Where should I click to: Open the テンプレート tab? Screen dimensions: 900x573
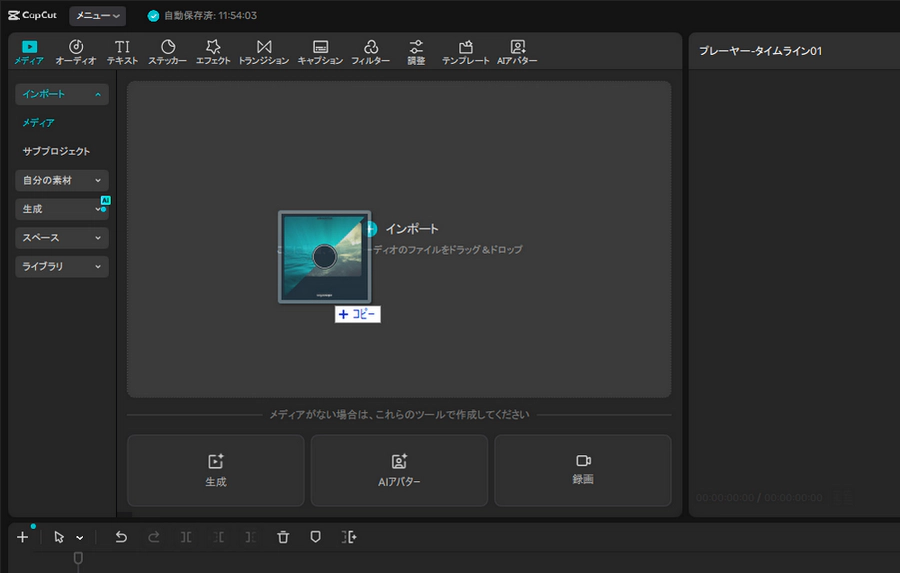[x=465, y=52]
